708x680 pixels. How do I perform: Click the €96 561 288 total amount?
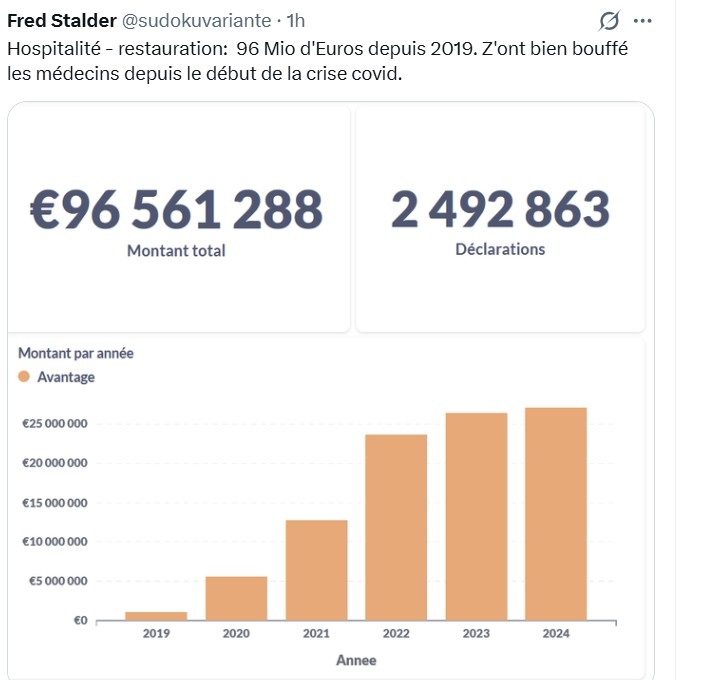coord(176,209)
